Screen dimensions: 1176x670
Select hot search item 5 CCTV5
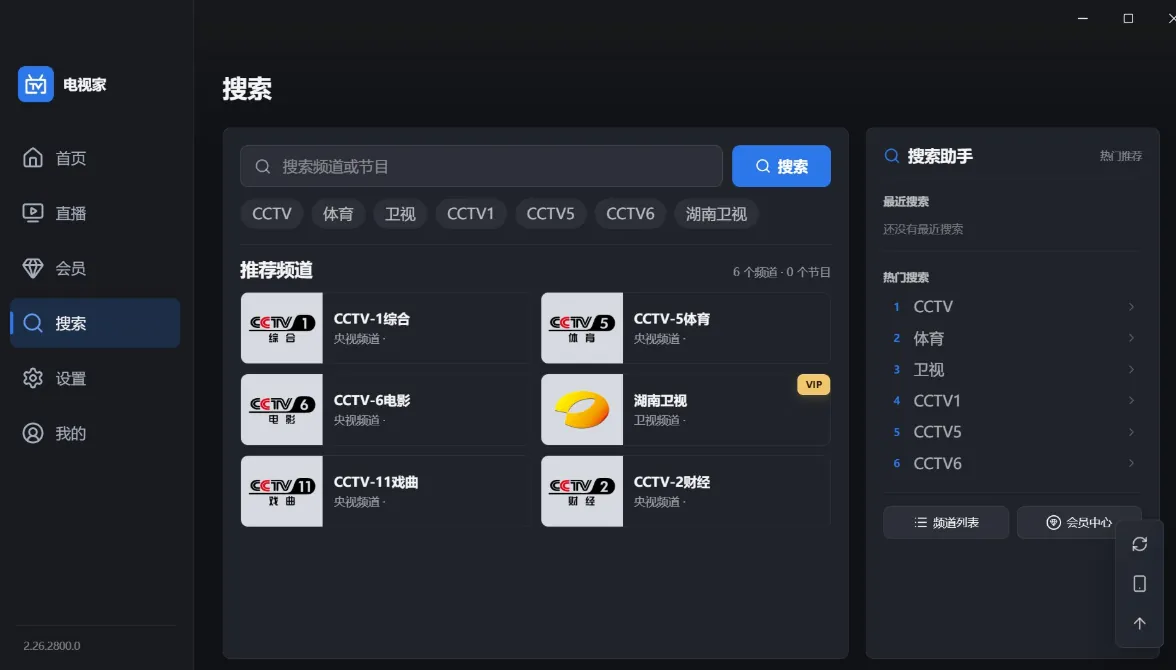click(1012, 432)
